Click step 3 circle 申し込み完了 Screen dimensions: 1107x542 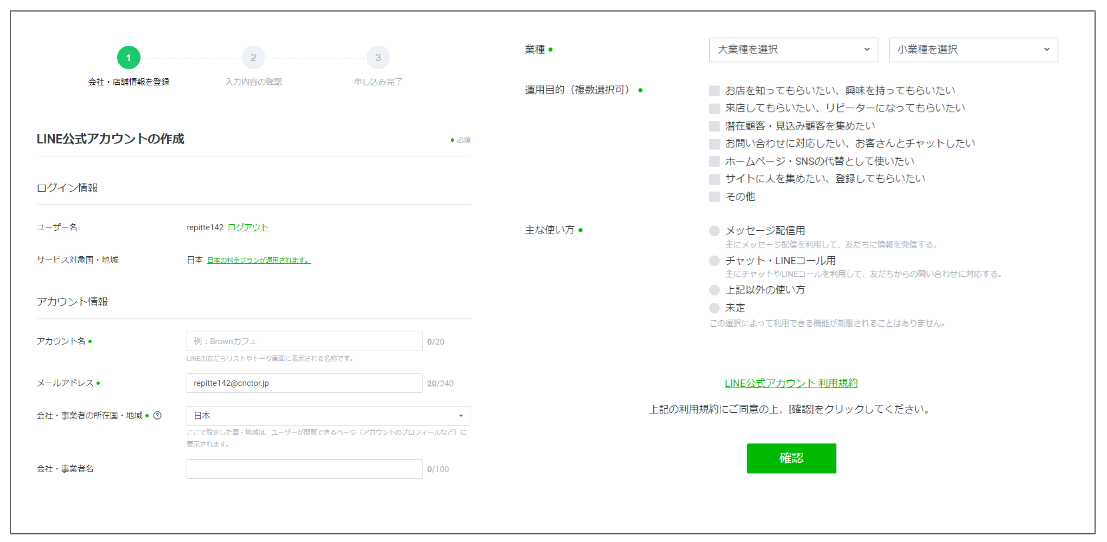(x=378, y=57)
